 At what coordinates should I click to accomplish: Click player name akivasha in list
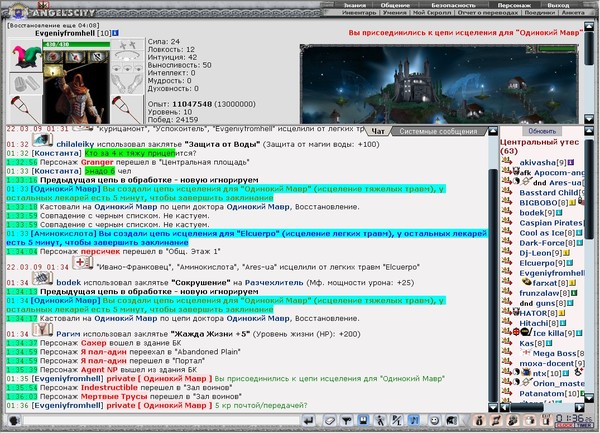click(x=537, y=163)
